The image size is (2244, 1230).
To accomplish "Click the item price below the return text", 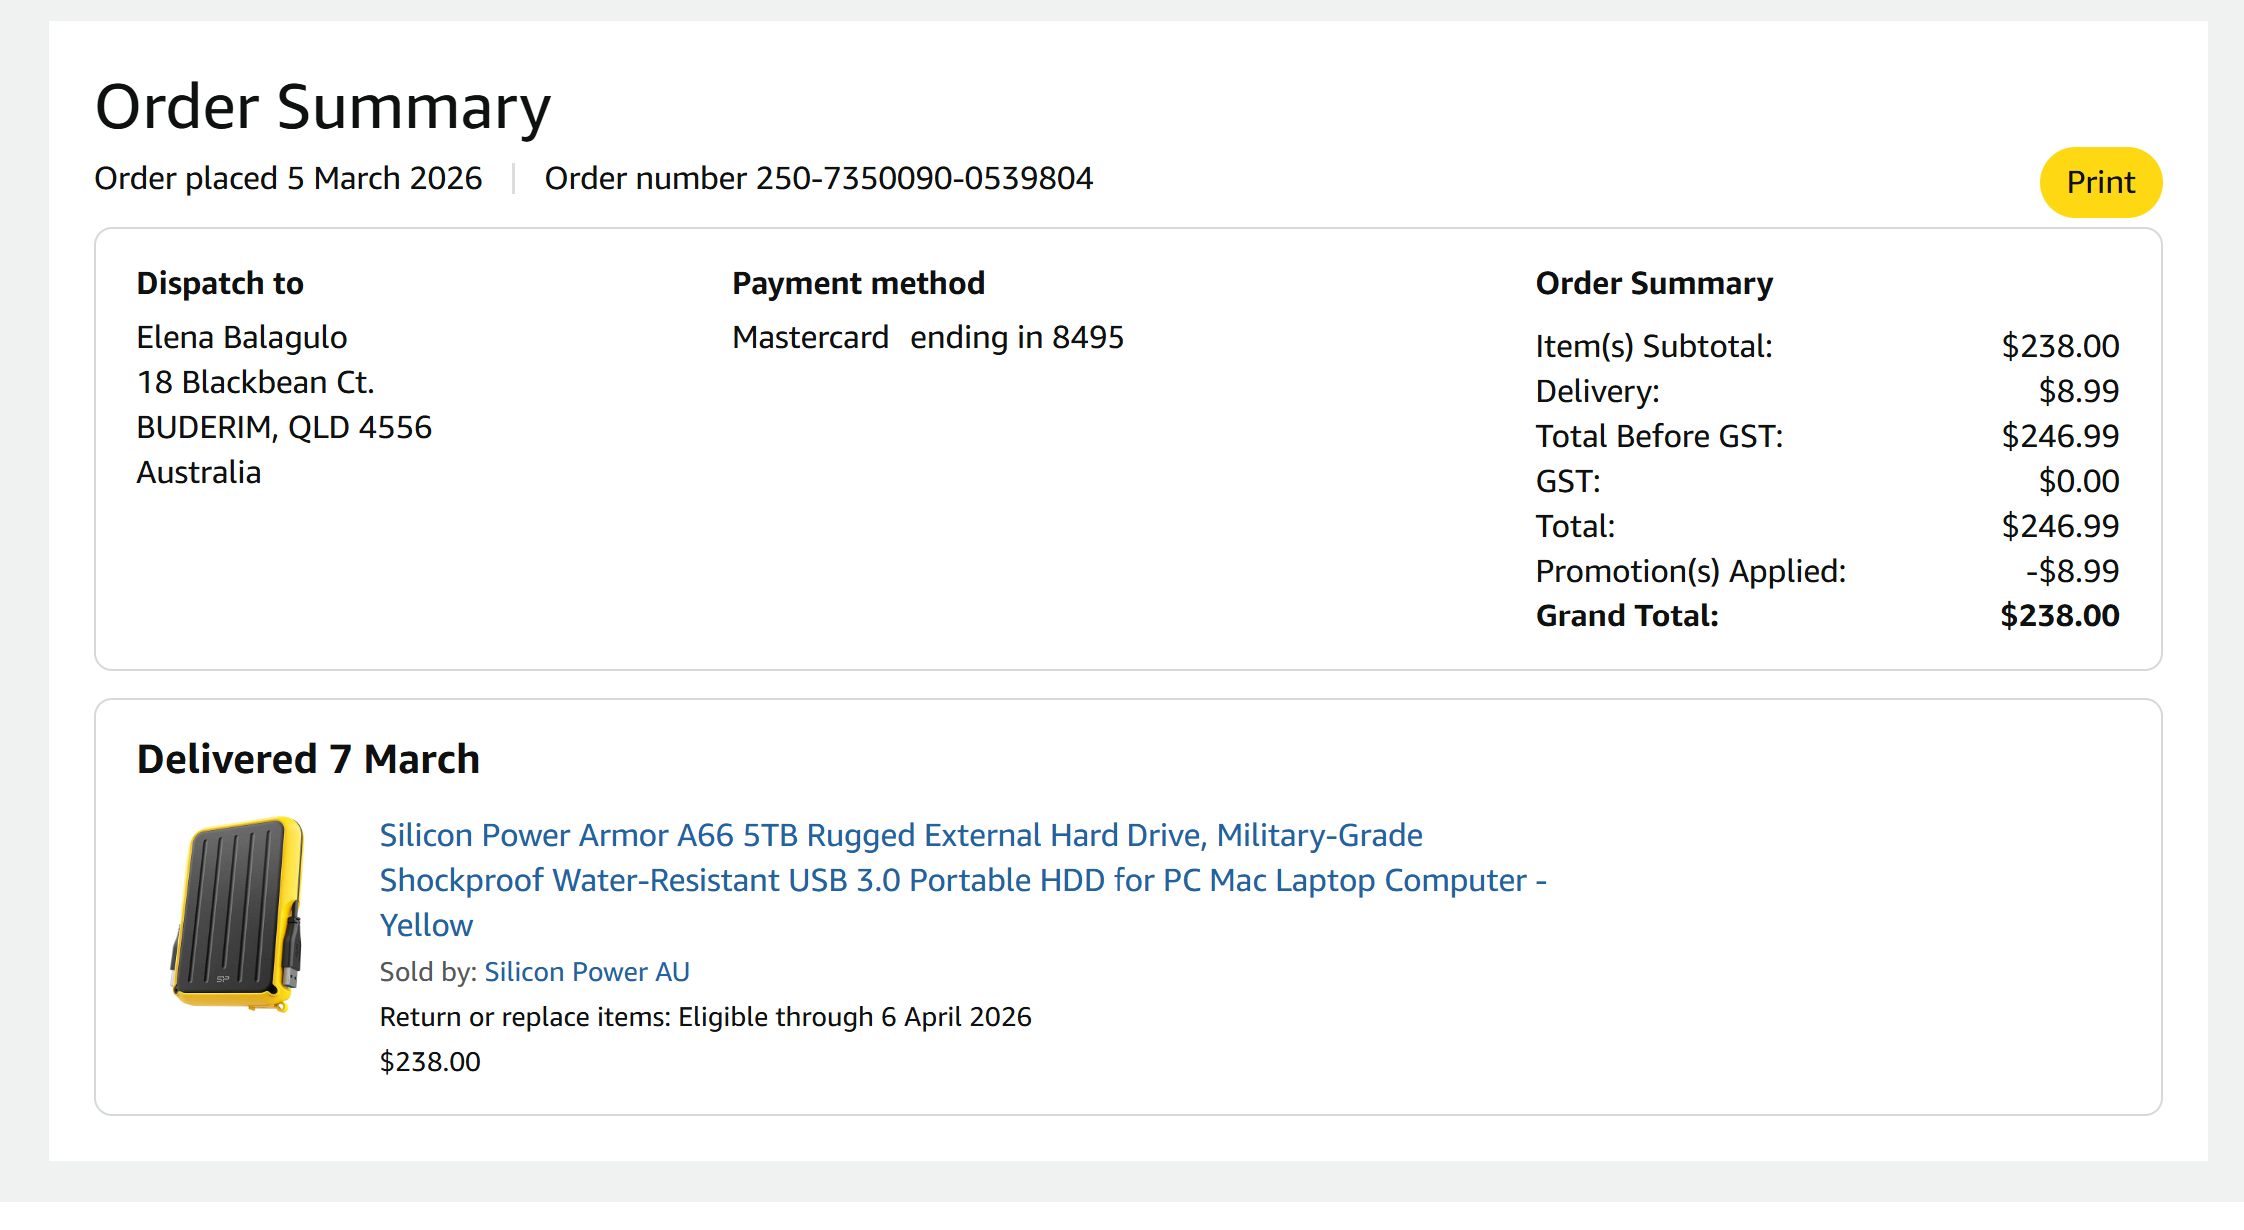I will (x=430, y=1062).
